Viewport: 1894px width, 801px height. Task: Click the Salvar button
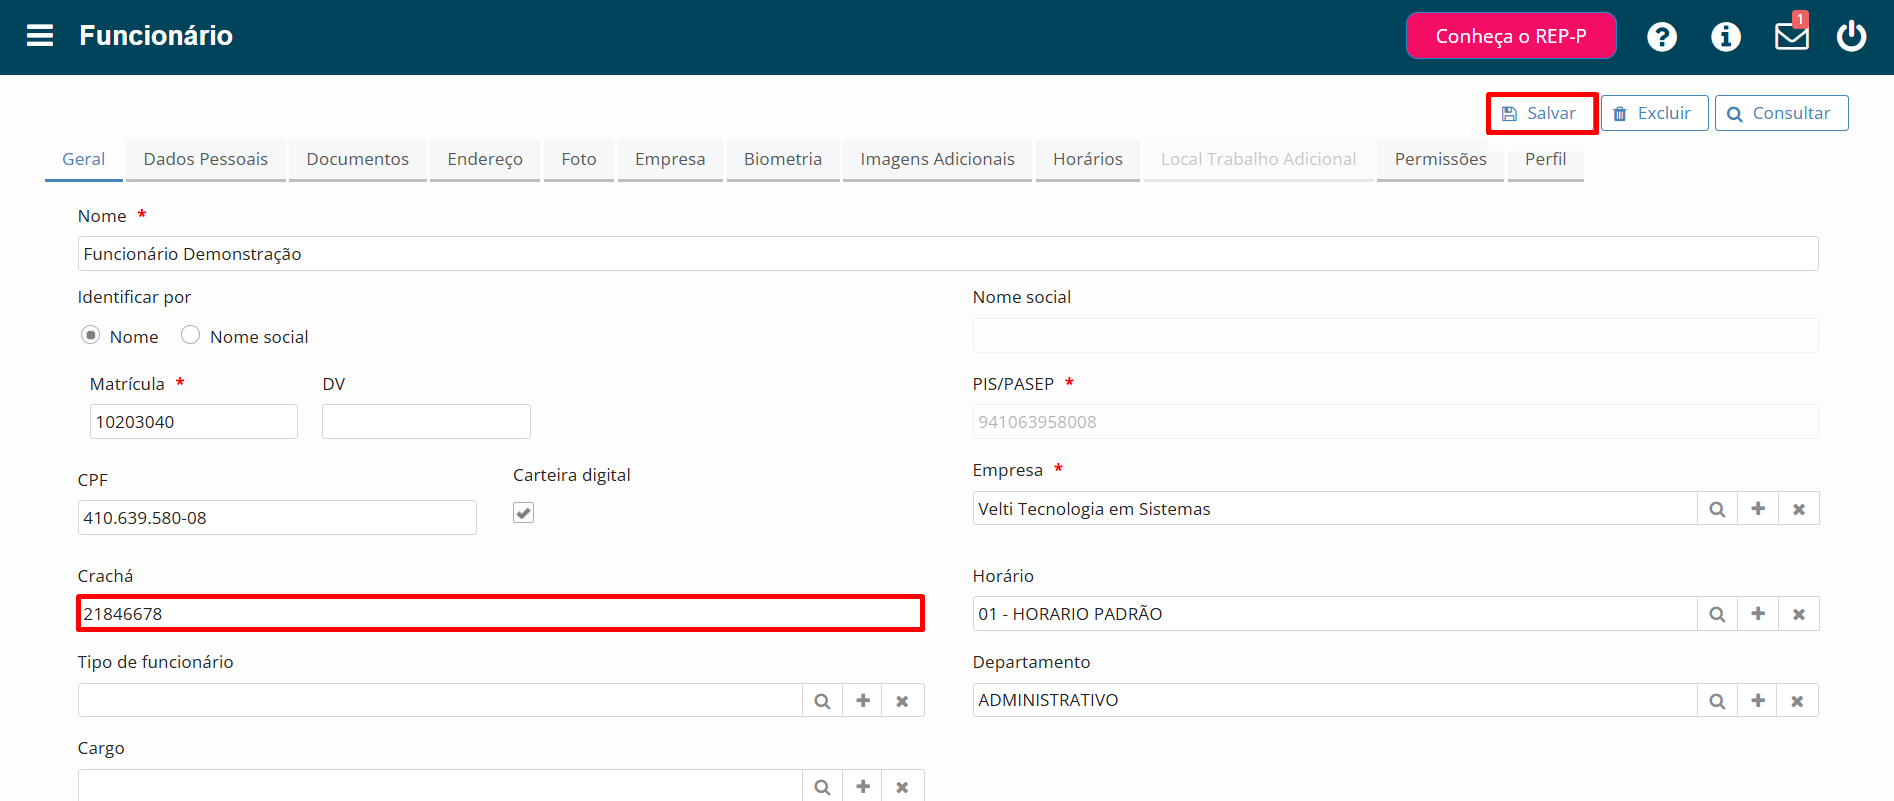(1541, 113)
